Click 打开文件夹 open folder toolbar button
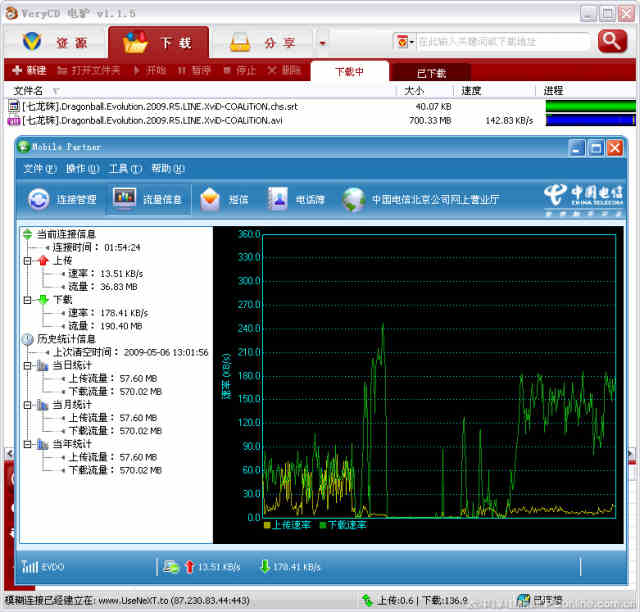 pos(89,71)
